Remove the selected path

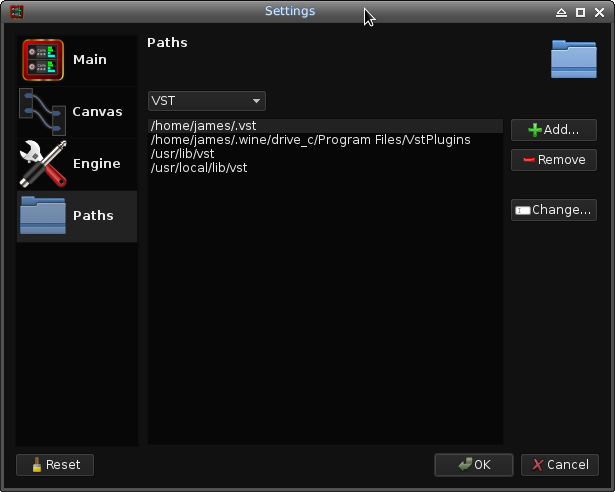click(553, 160)
